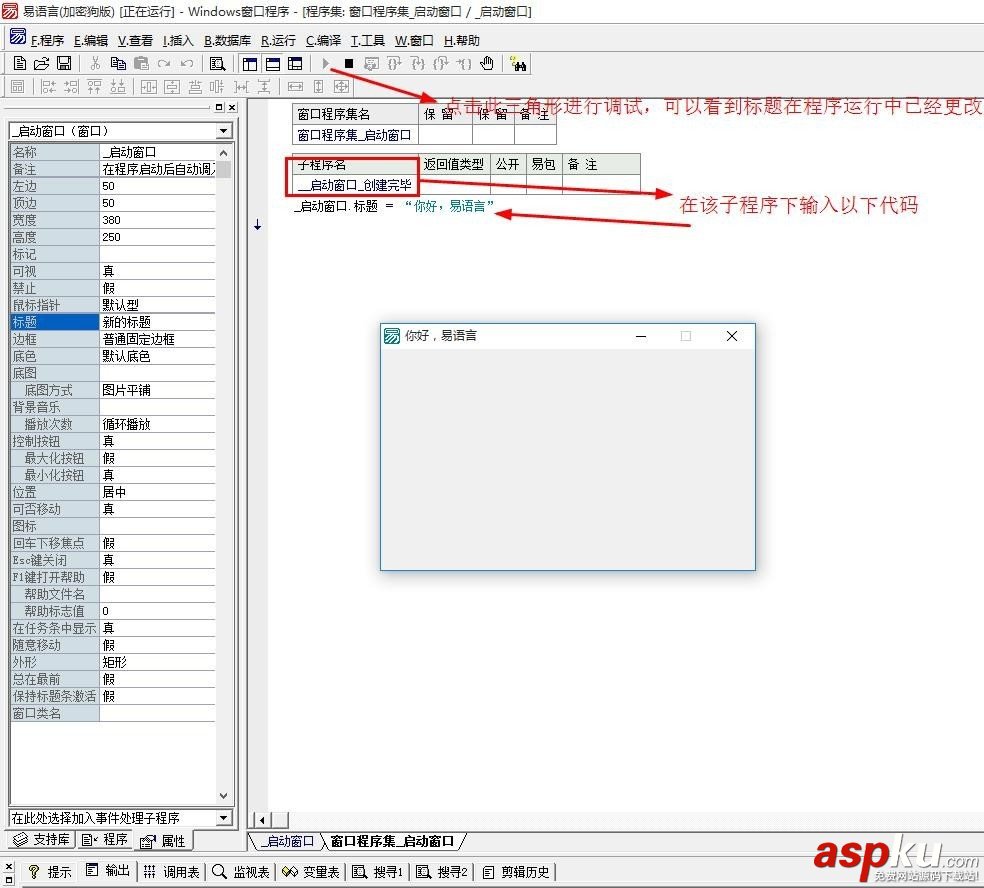Click the 宽度 value 380

tap(158, 220)
